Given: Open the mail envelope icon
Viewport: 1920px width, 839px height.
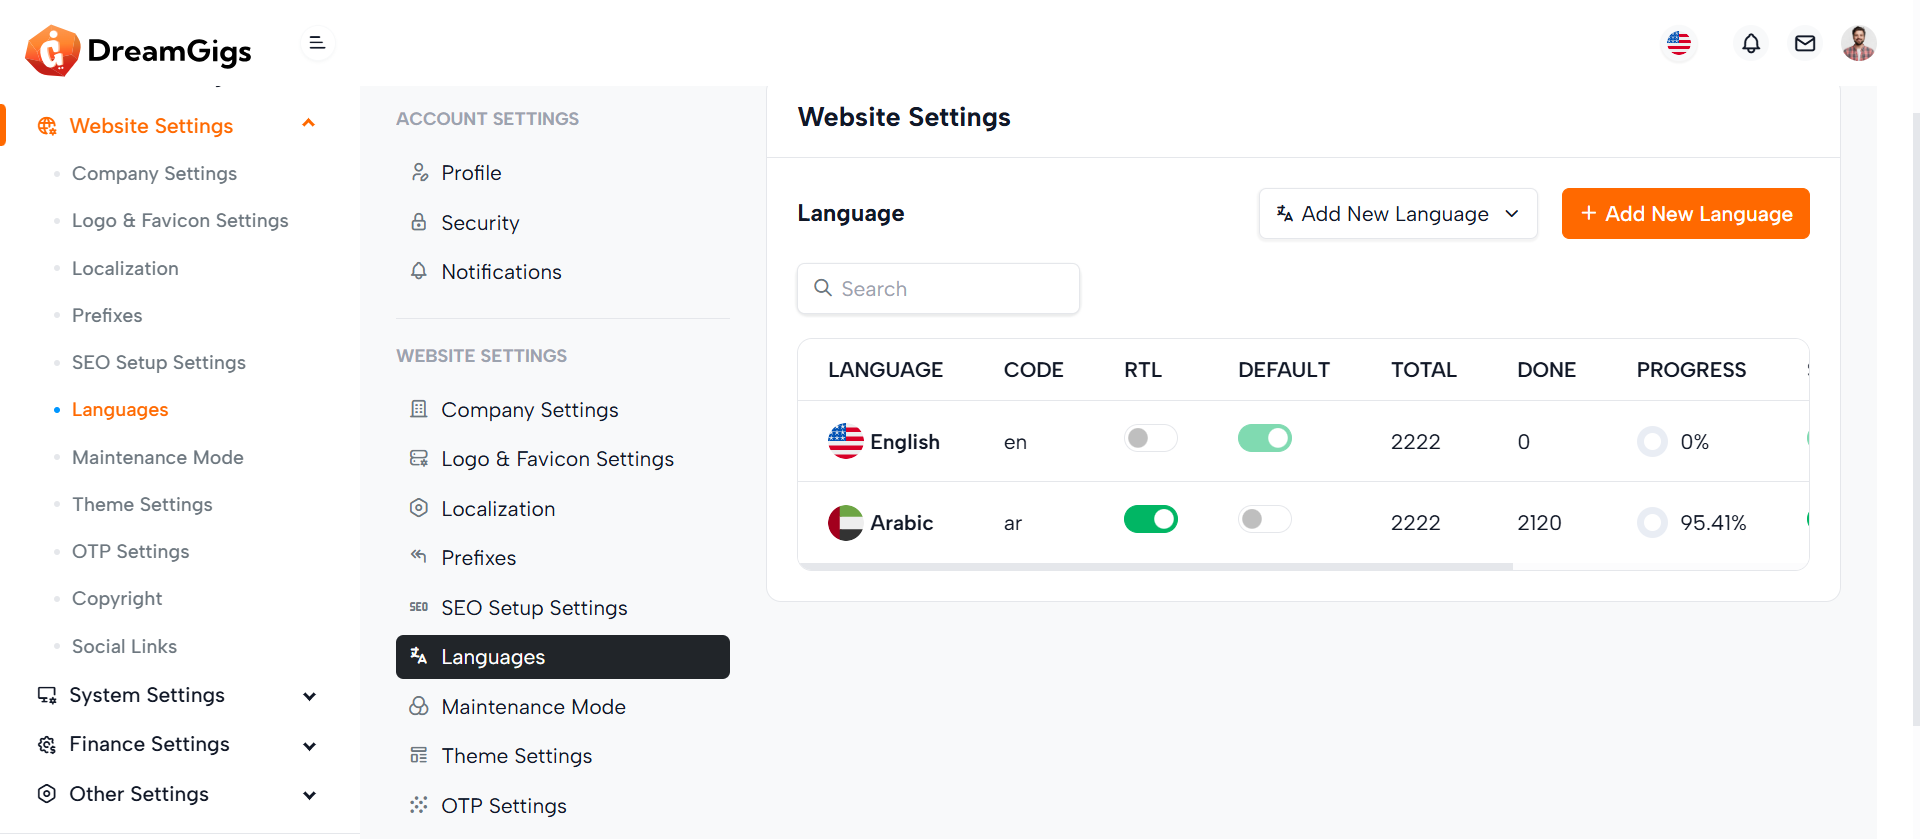Looking at the screenshot, I should pyautogui.click(x=1804, y=44).
